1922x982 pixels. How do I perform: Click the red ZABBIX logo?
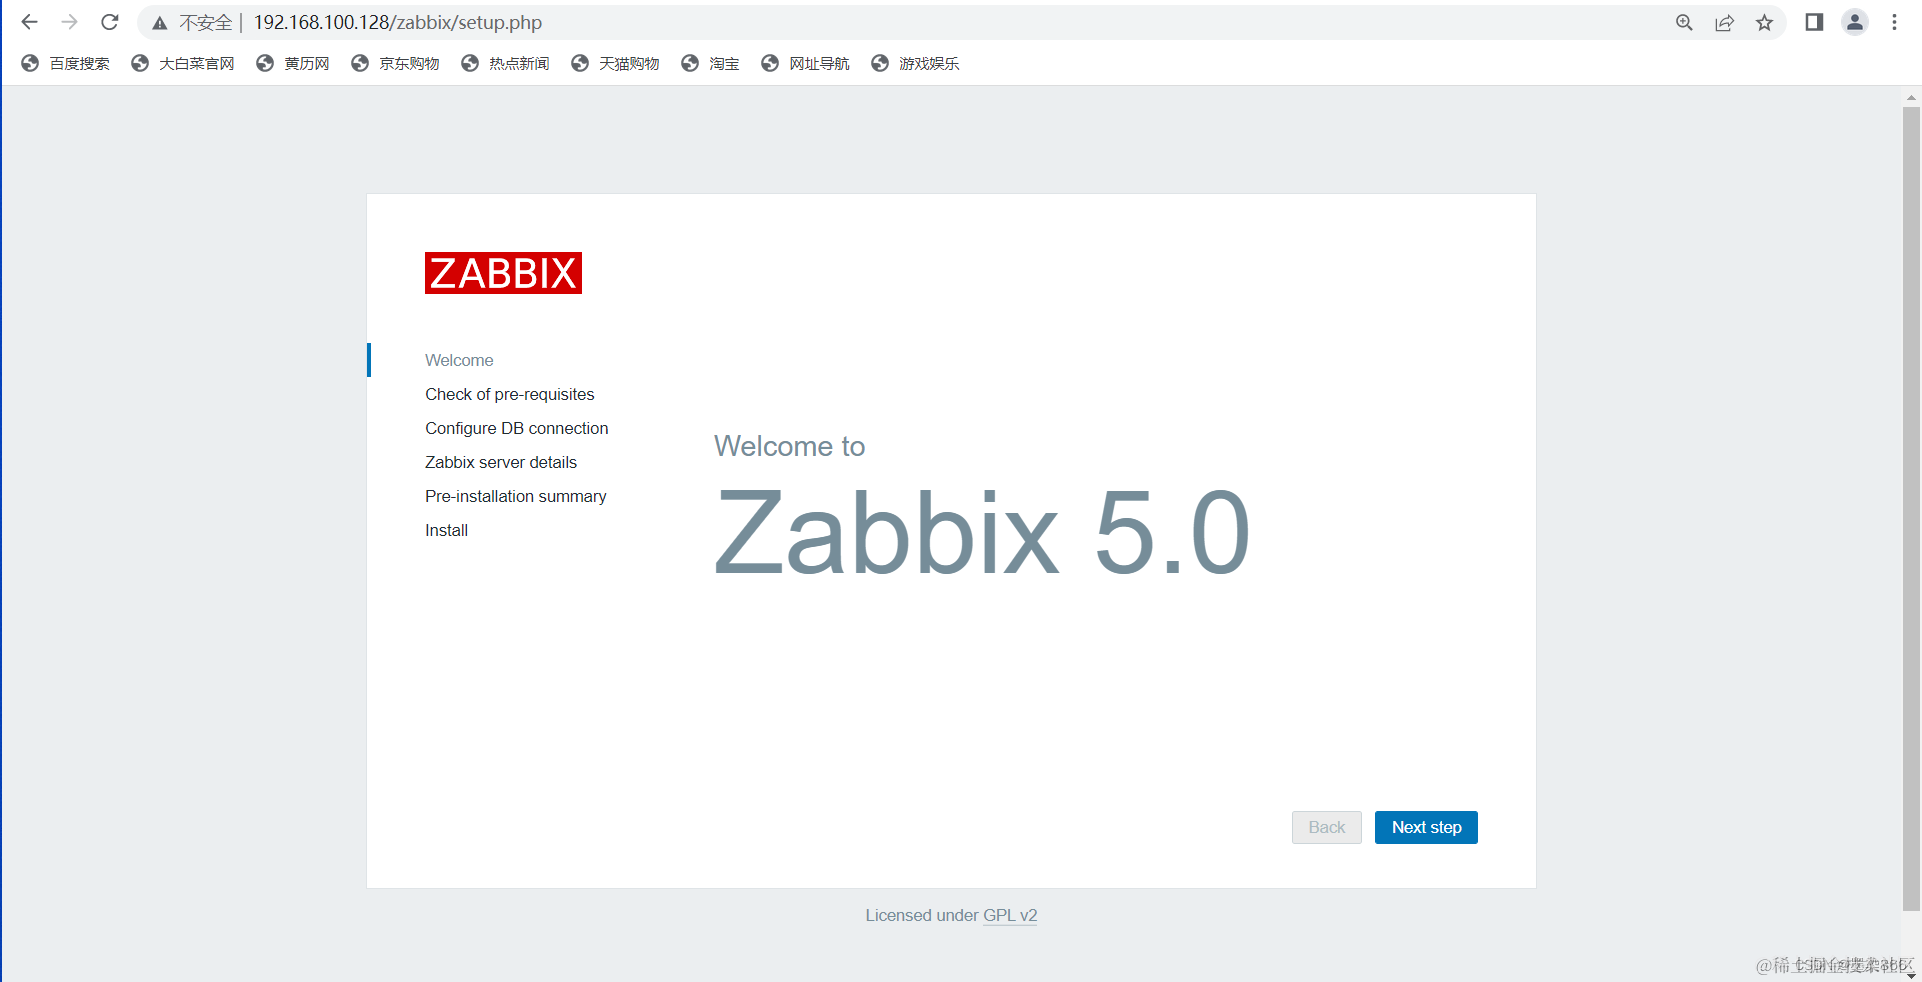pos(503,273)
